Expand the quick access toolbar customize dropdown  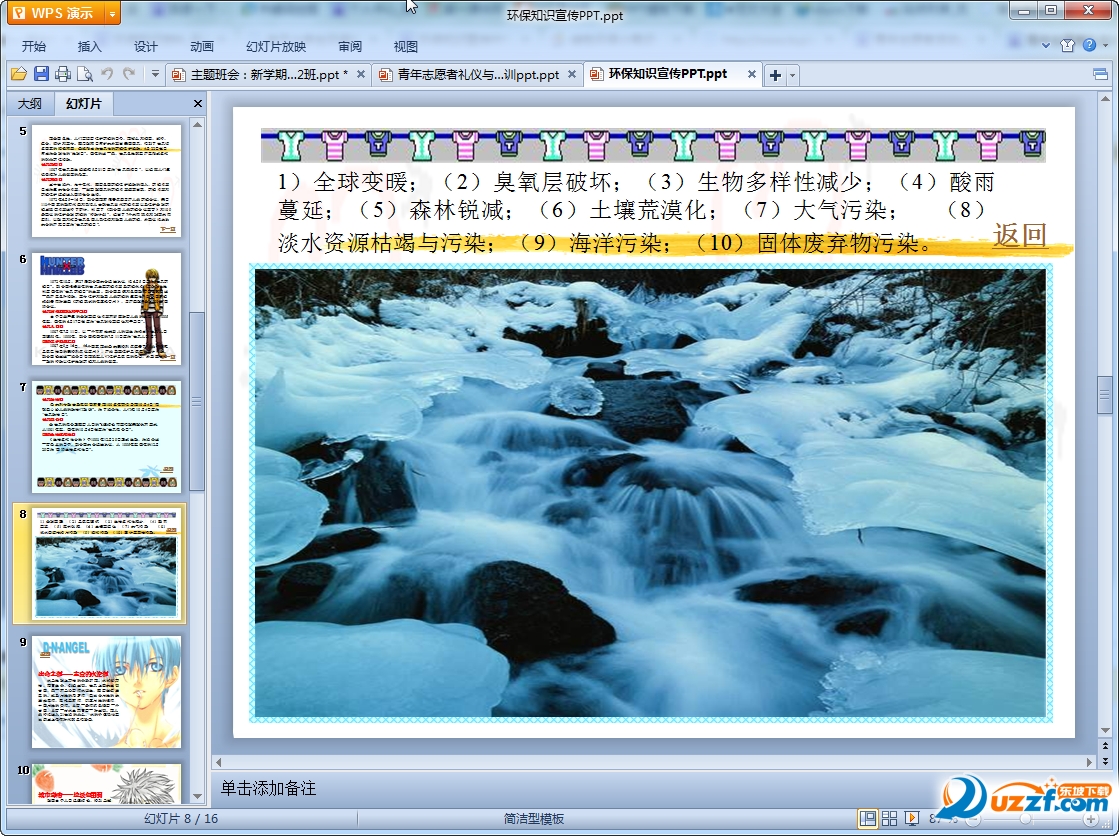[155, 74]
